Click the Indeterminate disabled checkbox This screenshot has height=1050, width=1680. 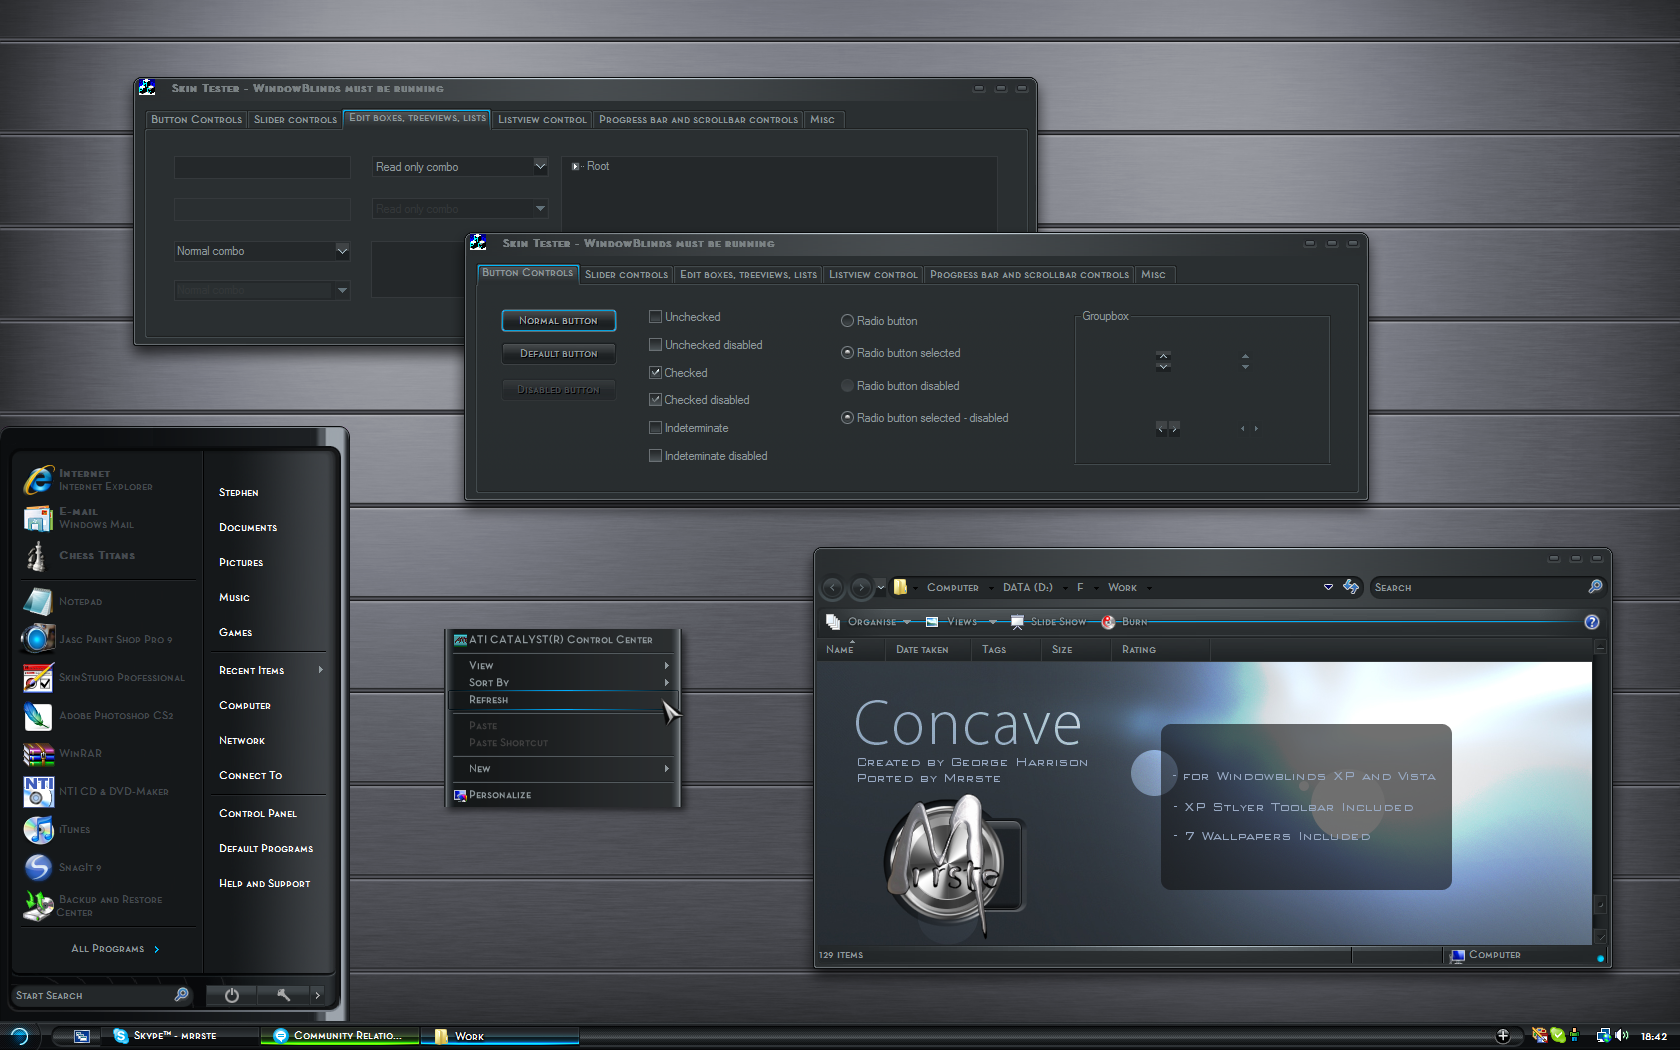(x=656, y=456)
